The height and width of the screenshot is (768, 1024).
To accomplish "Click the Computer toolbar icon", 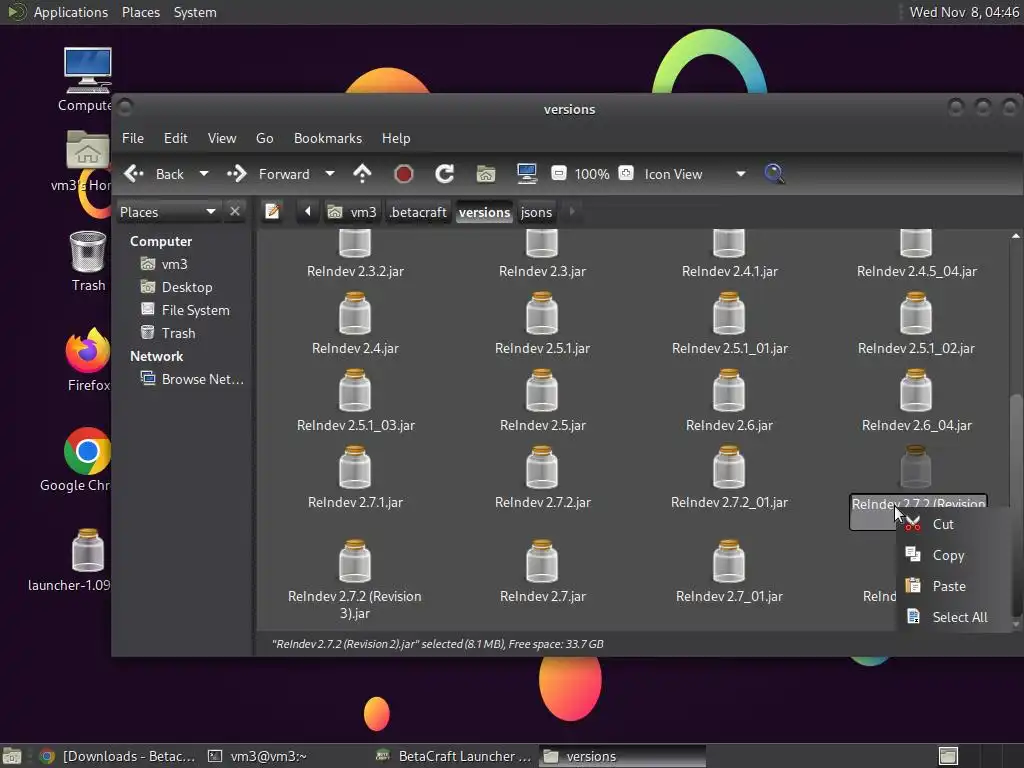I will [x=527, y=174].
